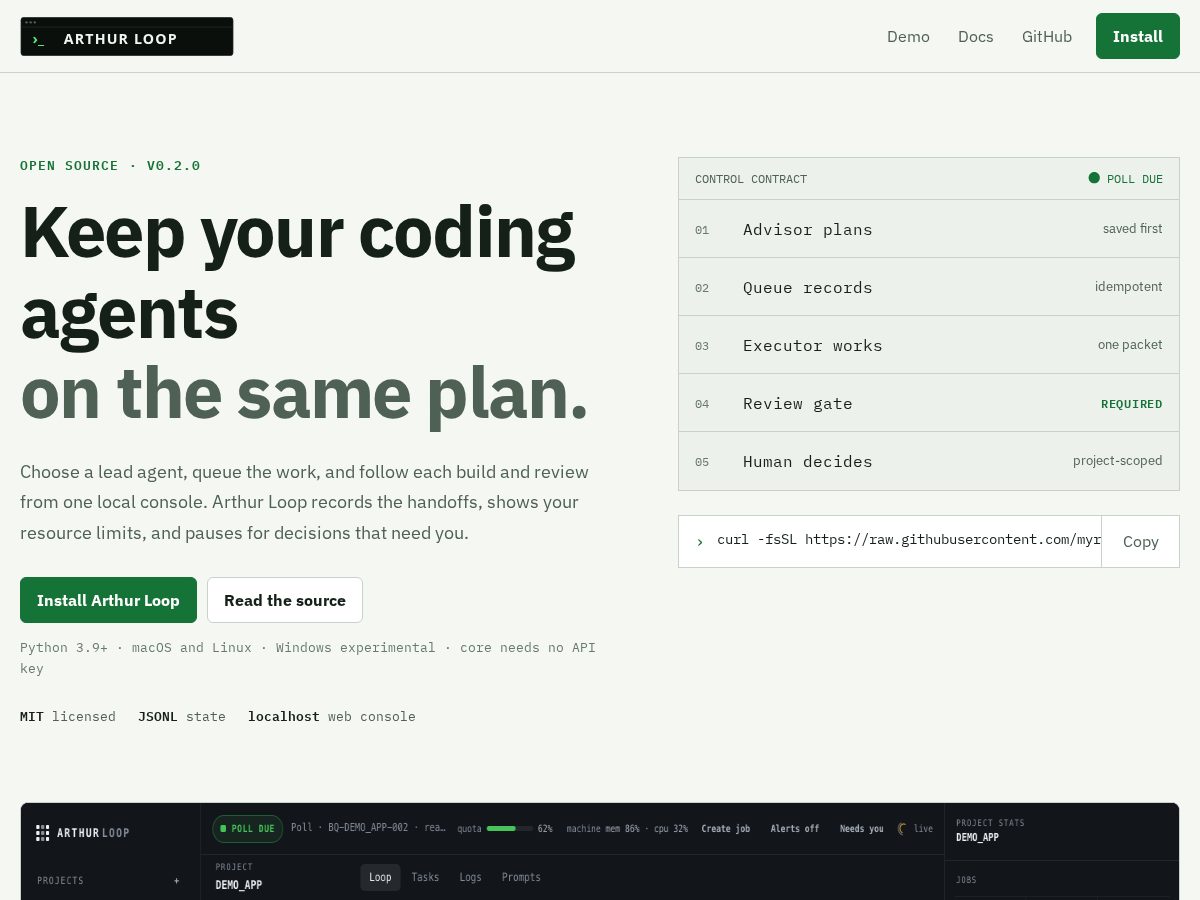The height and width of the screenshot is (900, 1200).
Task: Select the Human decides contract row
Action: point(929,461)
